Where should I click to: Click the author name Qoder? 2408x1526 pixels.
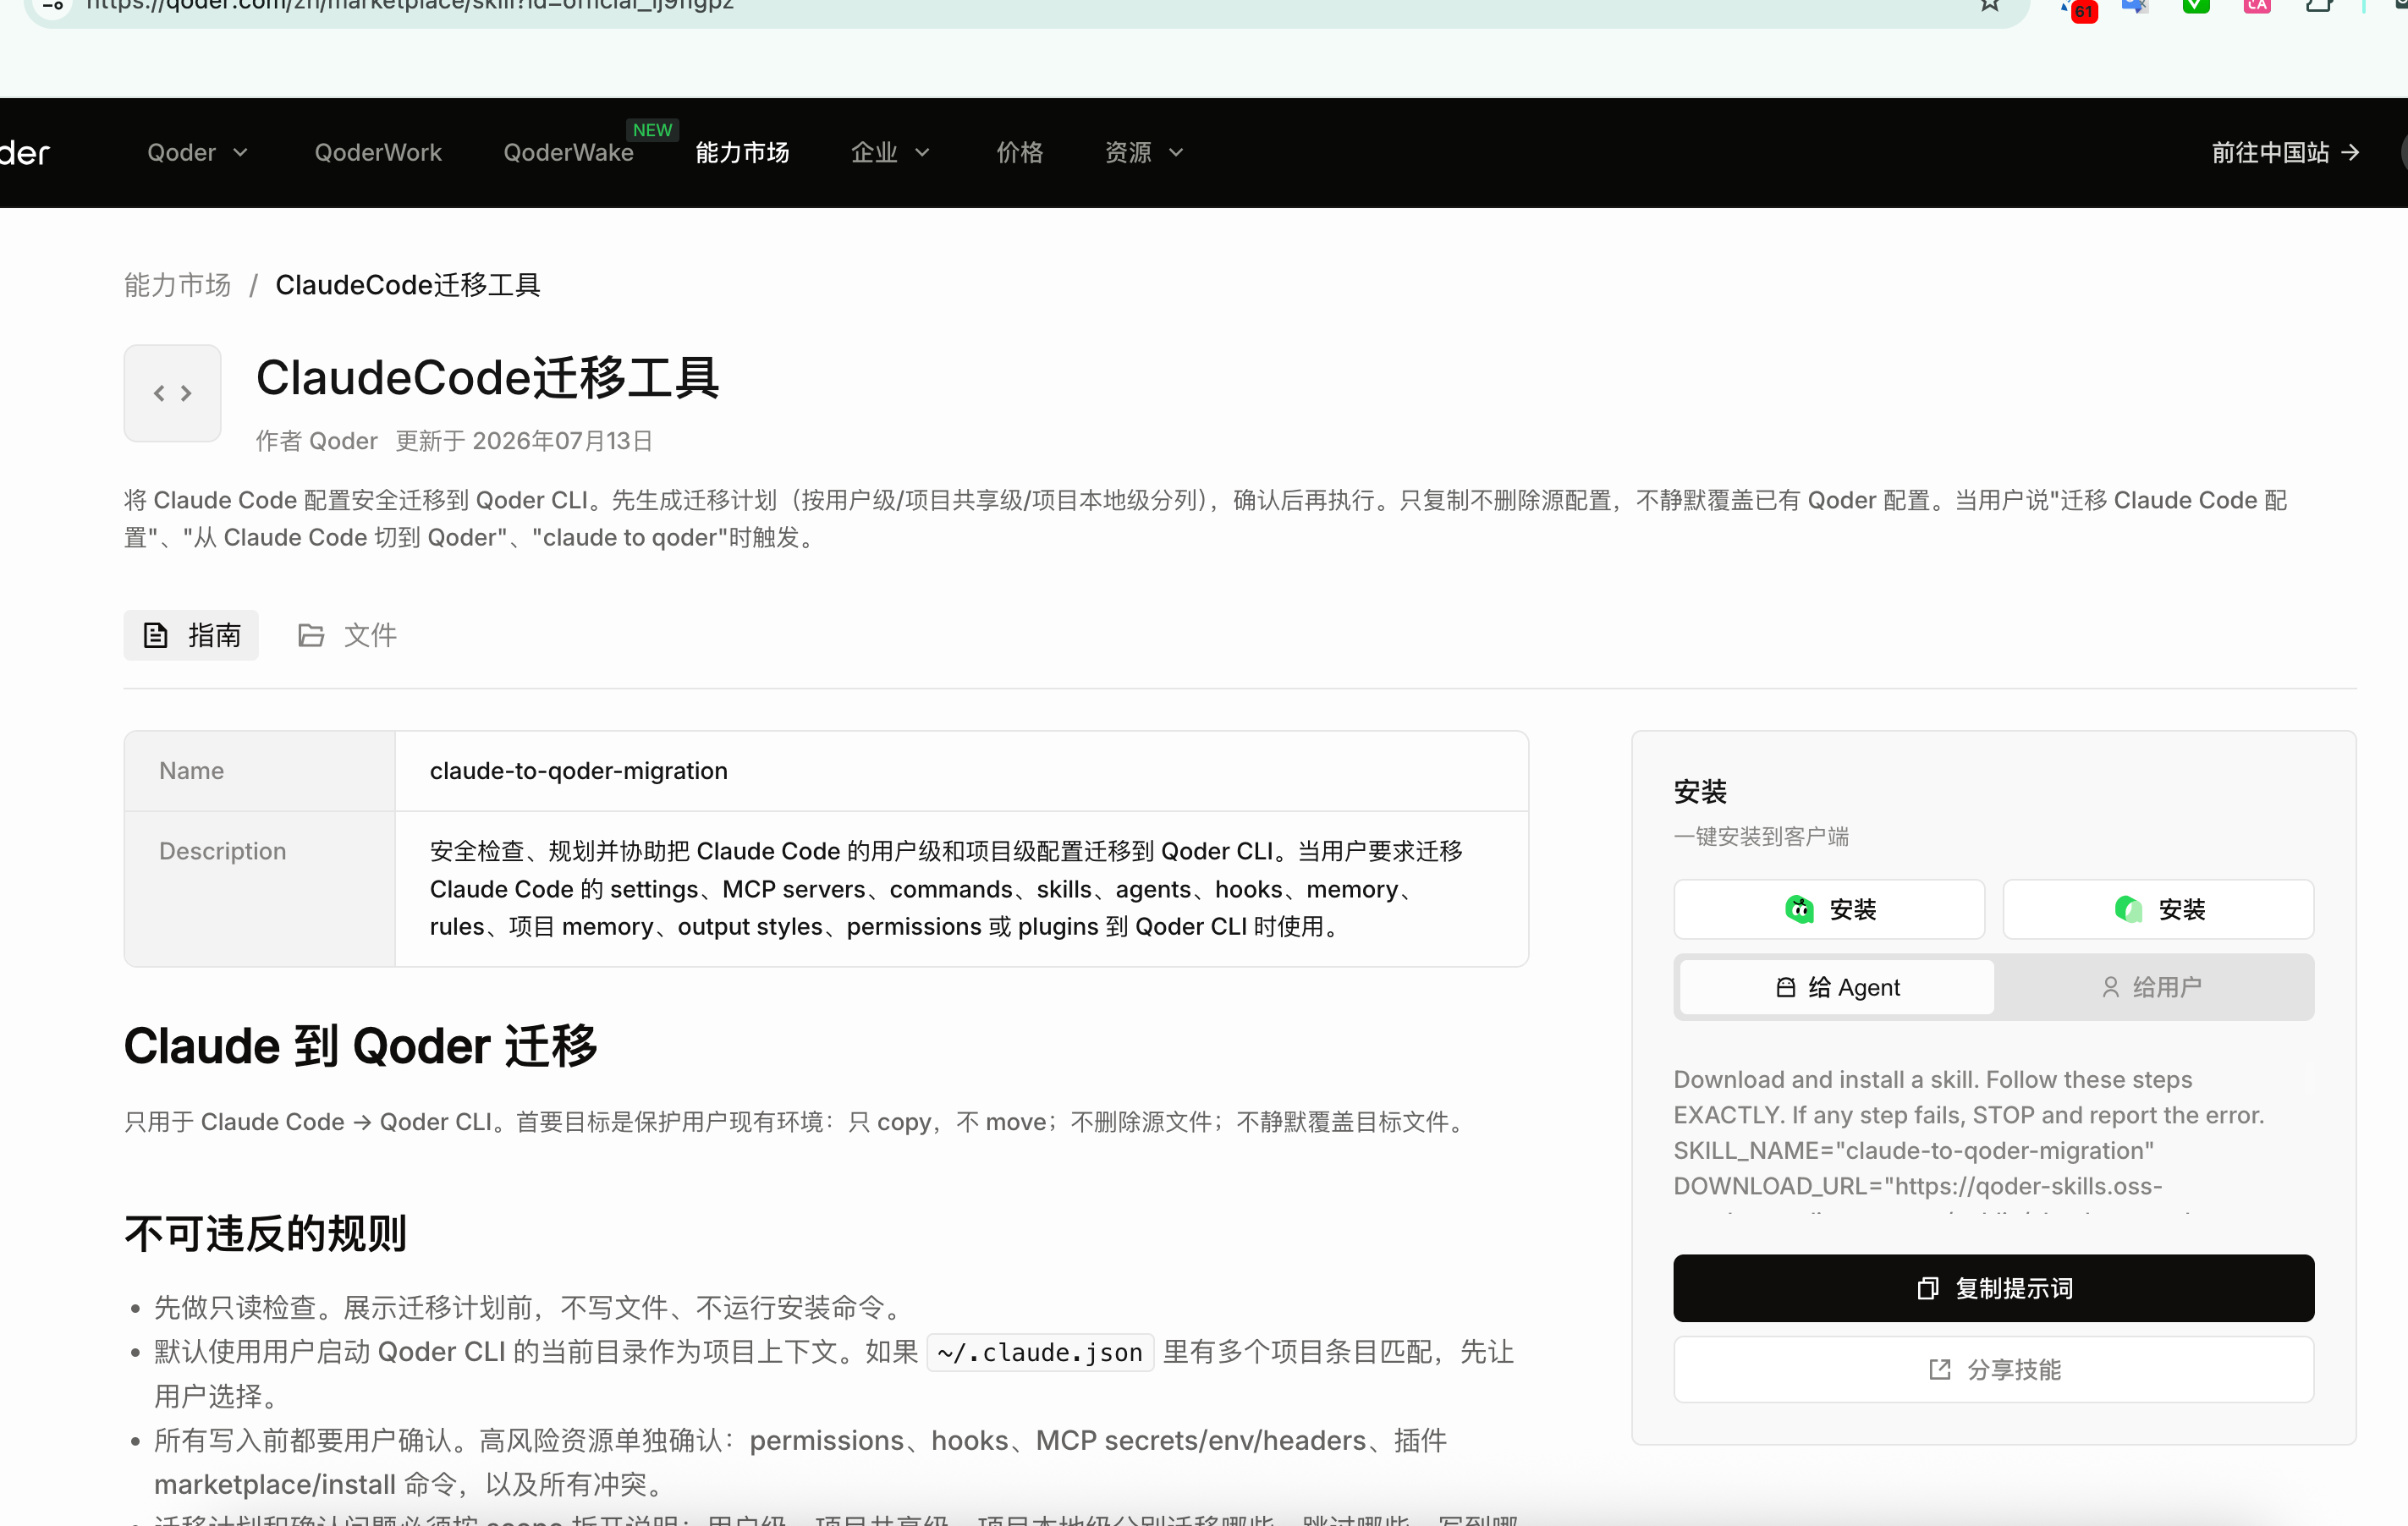click(x=343, y=441)
